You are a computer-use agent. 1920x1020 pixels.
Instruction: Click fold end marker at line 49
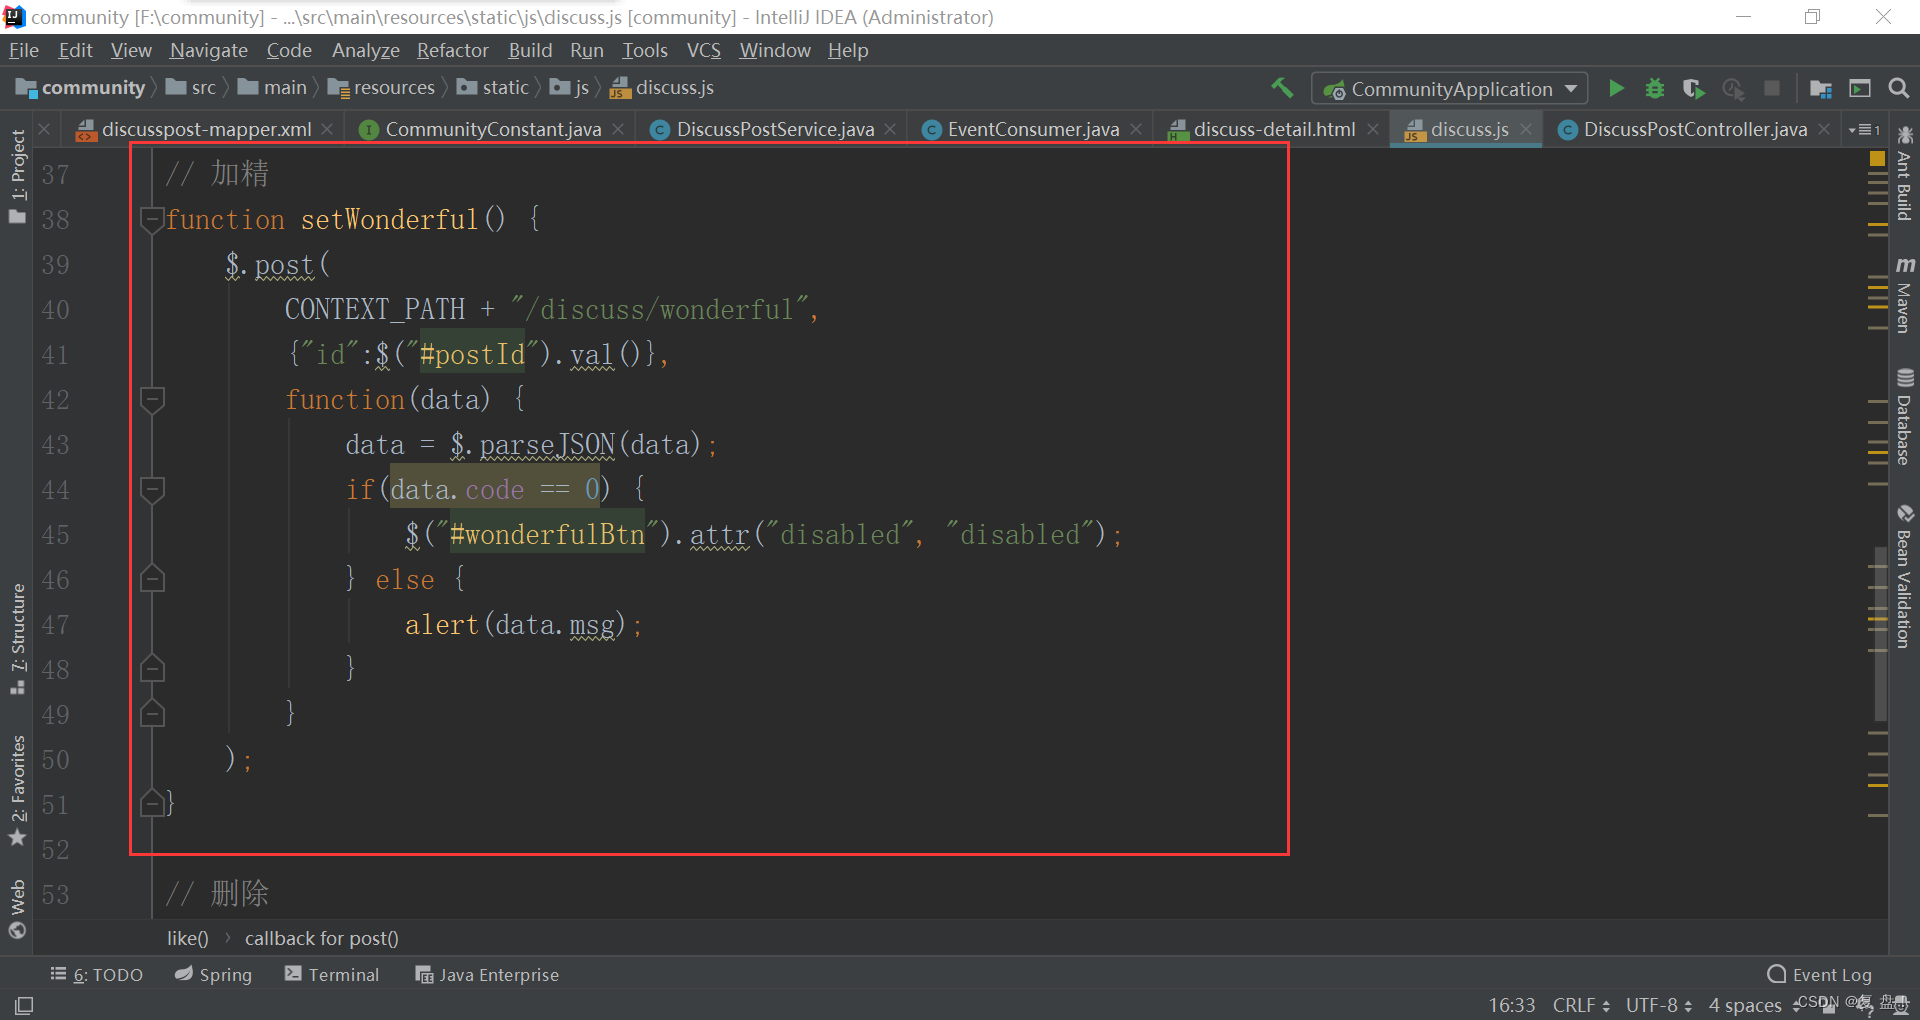click(x=152, y=713)
